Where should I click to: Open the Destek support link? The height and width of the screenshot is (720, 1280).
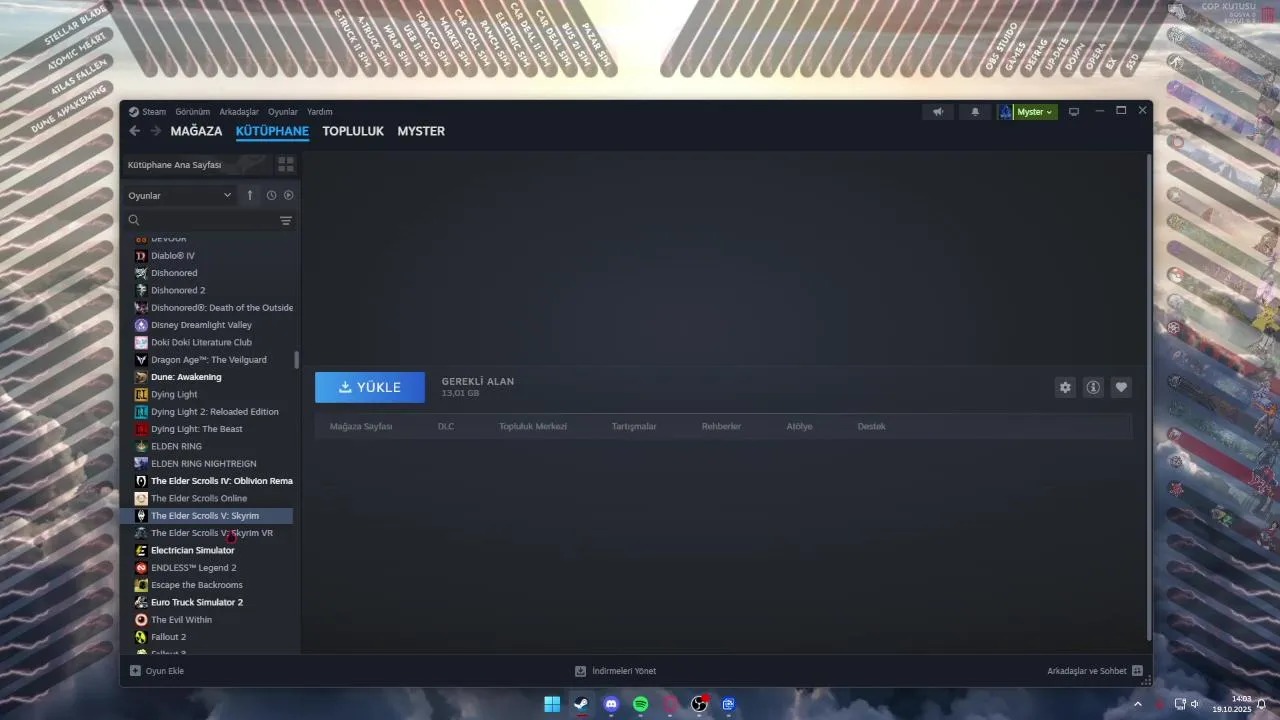(871, 426)
